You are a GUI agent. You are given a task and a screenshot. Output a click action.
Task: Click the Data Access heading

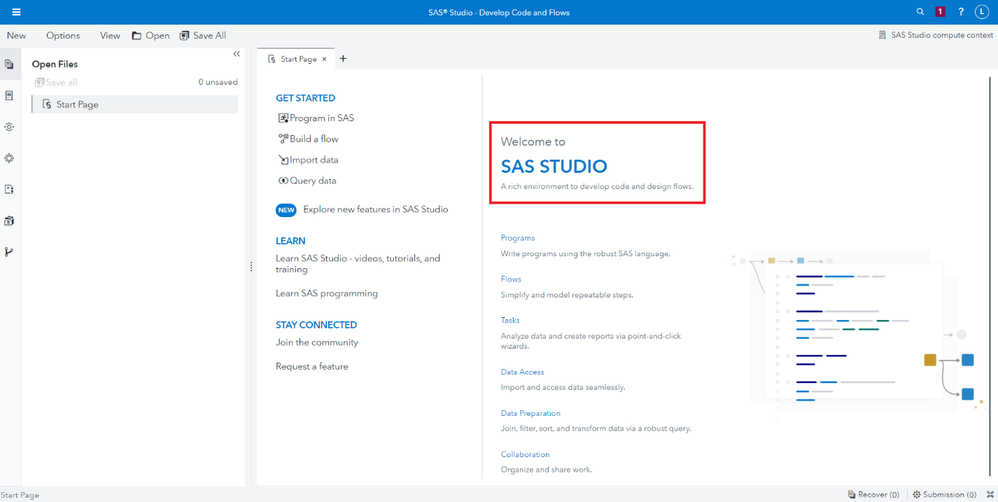coord(523,372)
